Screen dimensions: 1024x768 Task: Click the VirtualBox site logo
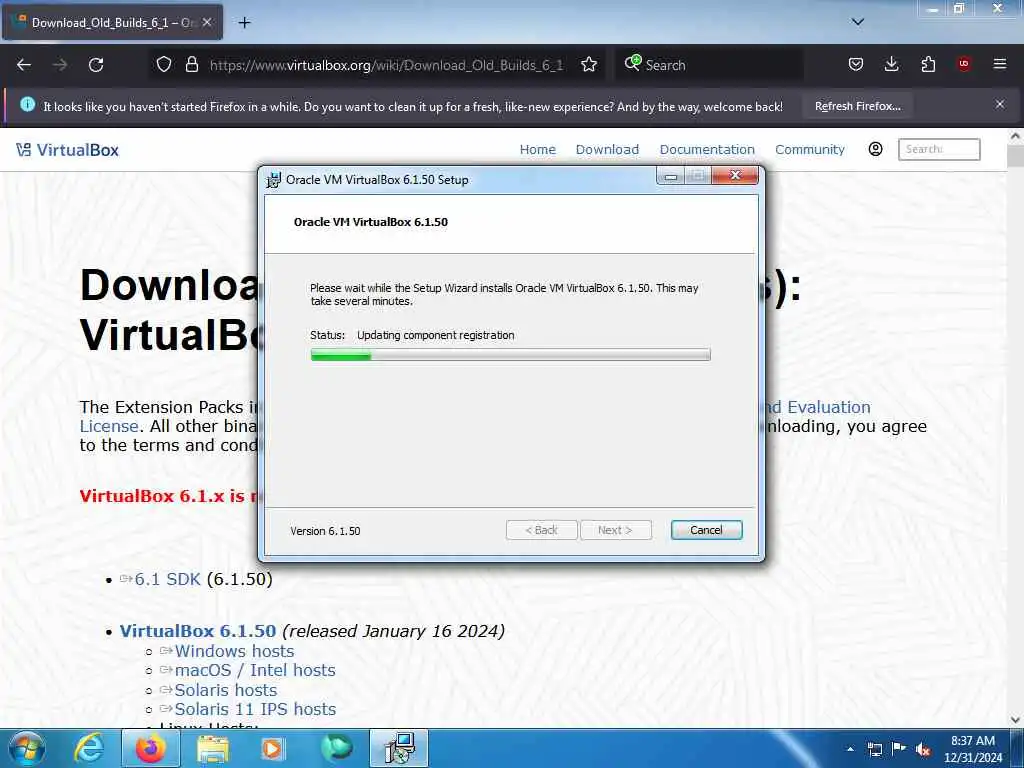[x=68, y=150]
